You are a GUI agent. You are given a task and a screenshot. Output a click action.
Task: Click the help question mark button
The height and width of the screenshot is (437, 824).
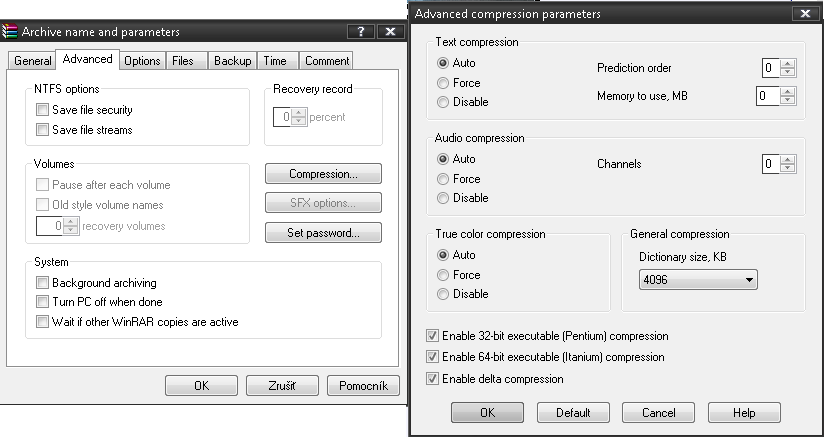361,32
